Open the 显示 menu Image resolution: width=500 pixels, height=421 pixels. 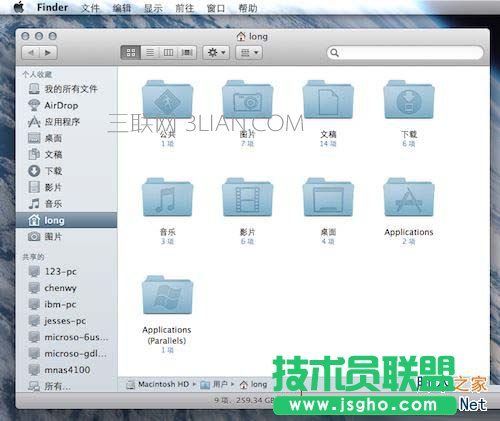point(153,8)
